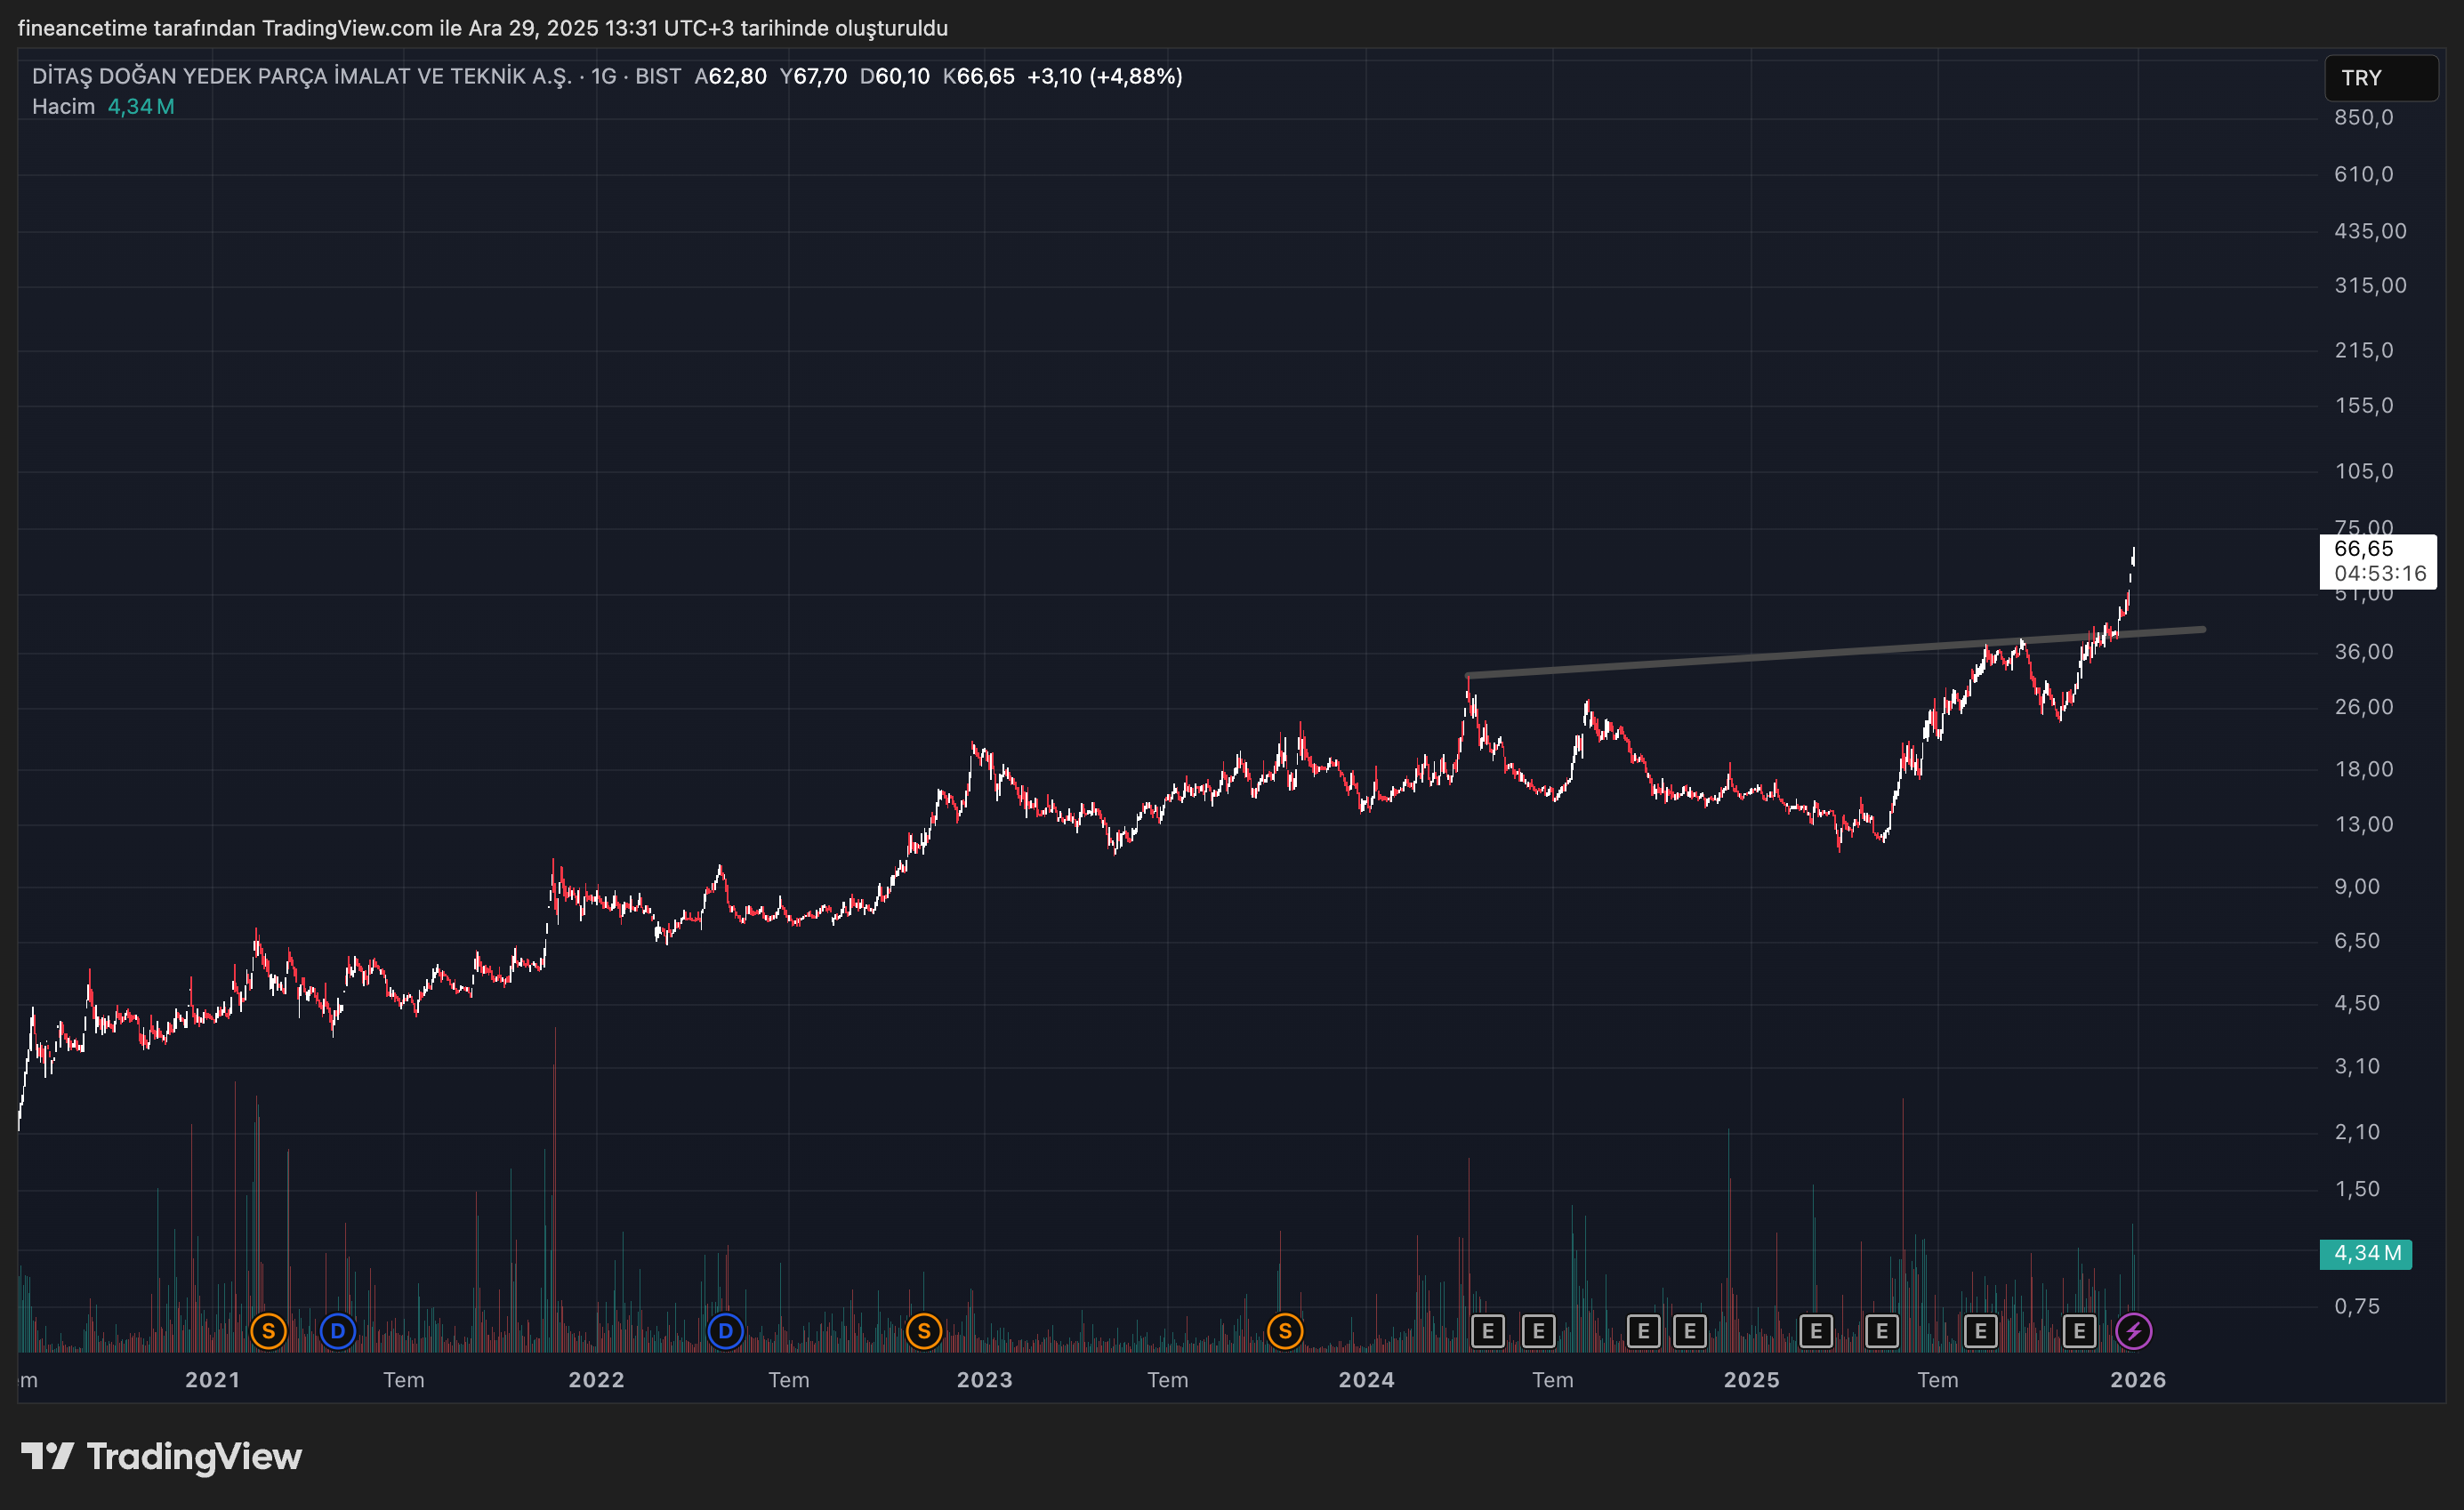Click the purple lightning event icon
This screenshot has height=1510, width=2464.
tap(2134, 1331)
